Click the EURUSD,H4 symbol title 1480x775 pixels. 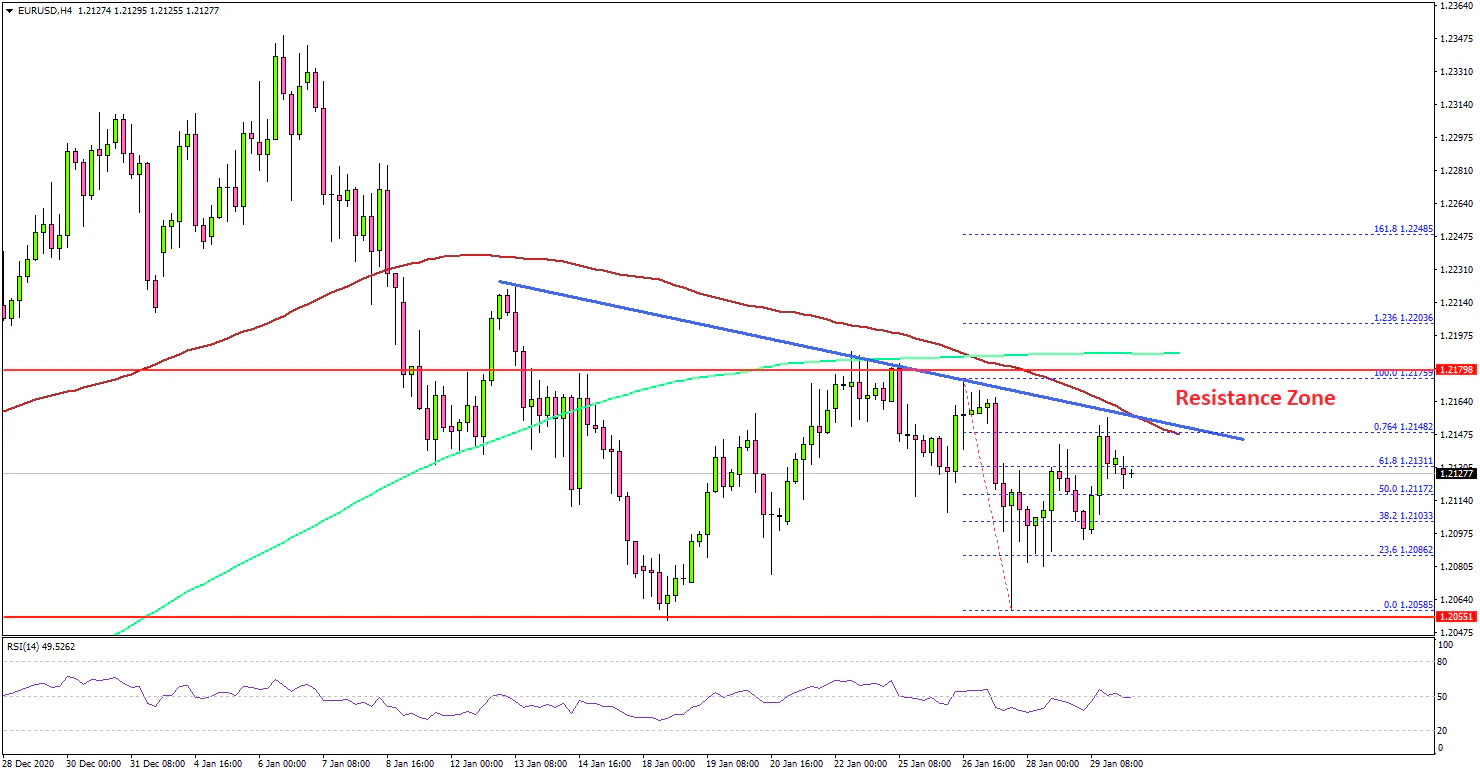pos(44,10)
